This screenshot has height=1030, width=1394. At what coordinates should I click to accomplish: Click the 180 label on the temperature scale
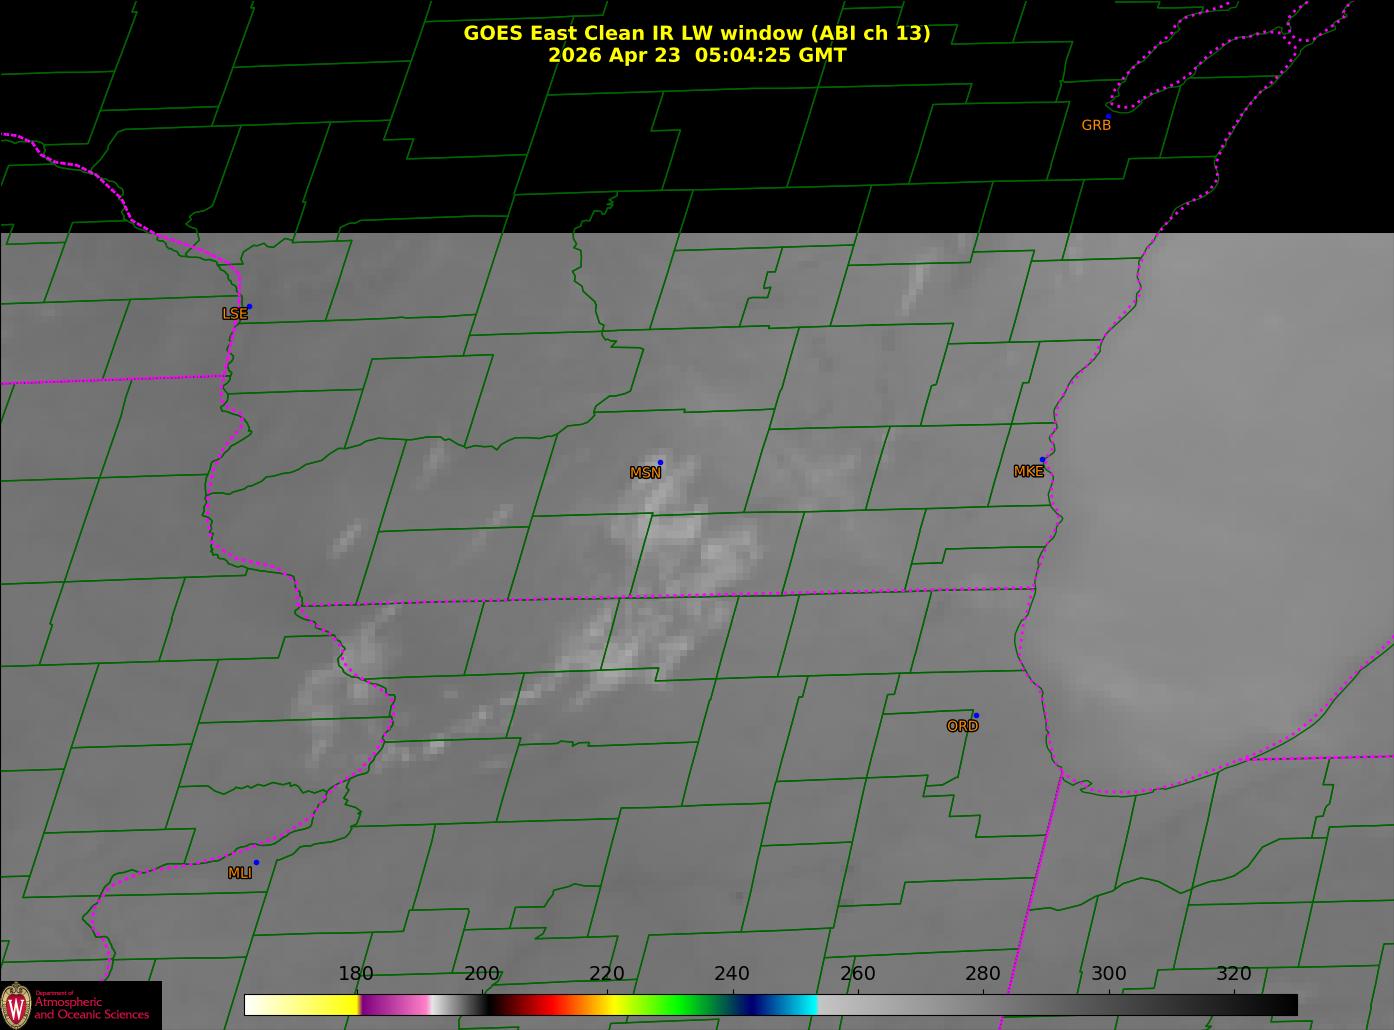(355, 973)
